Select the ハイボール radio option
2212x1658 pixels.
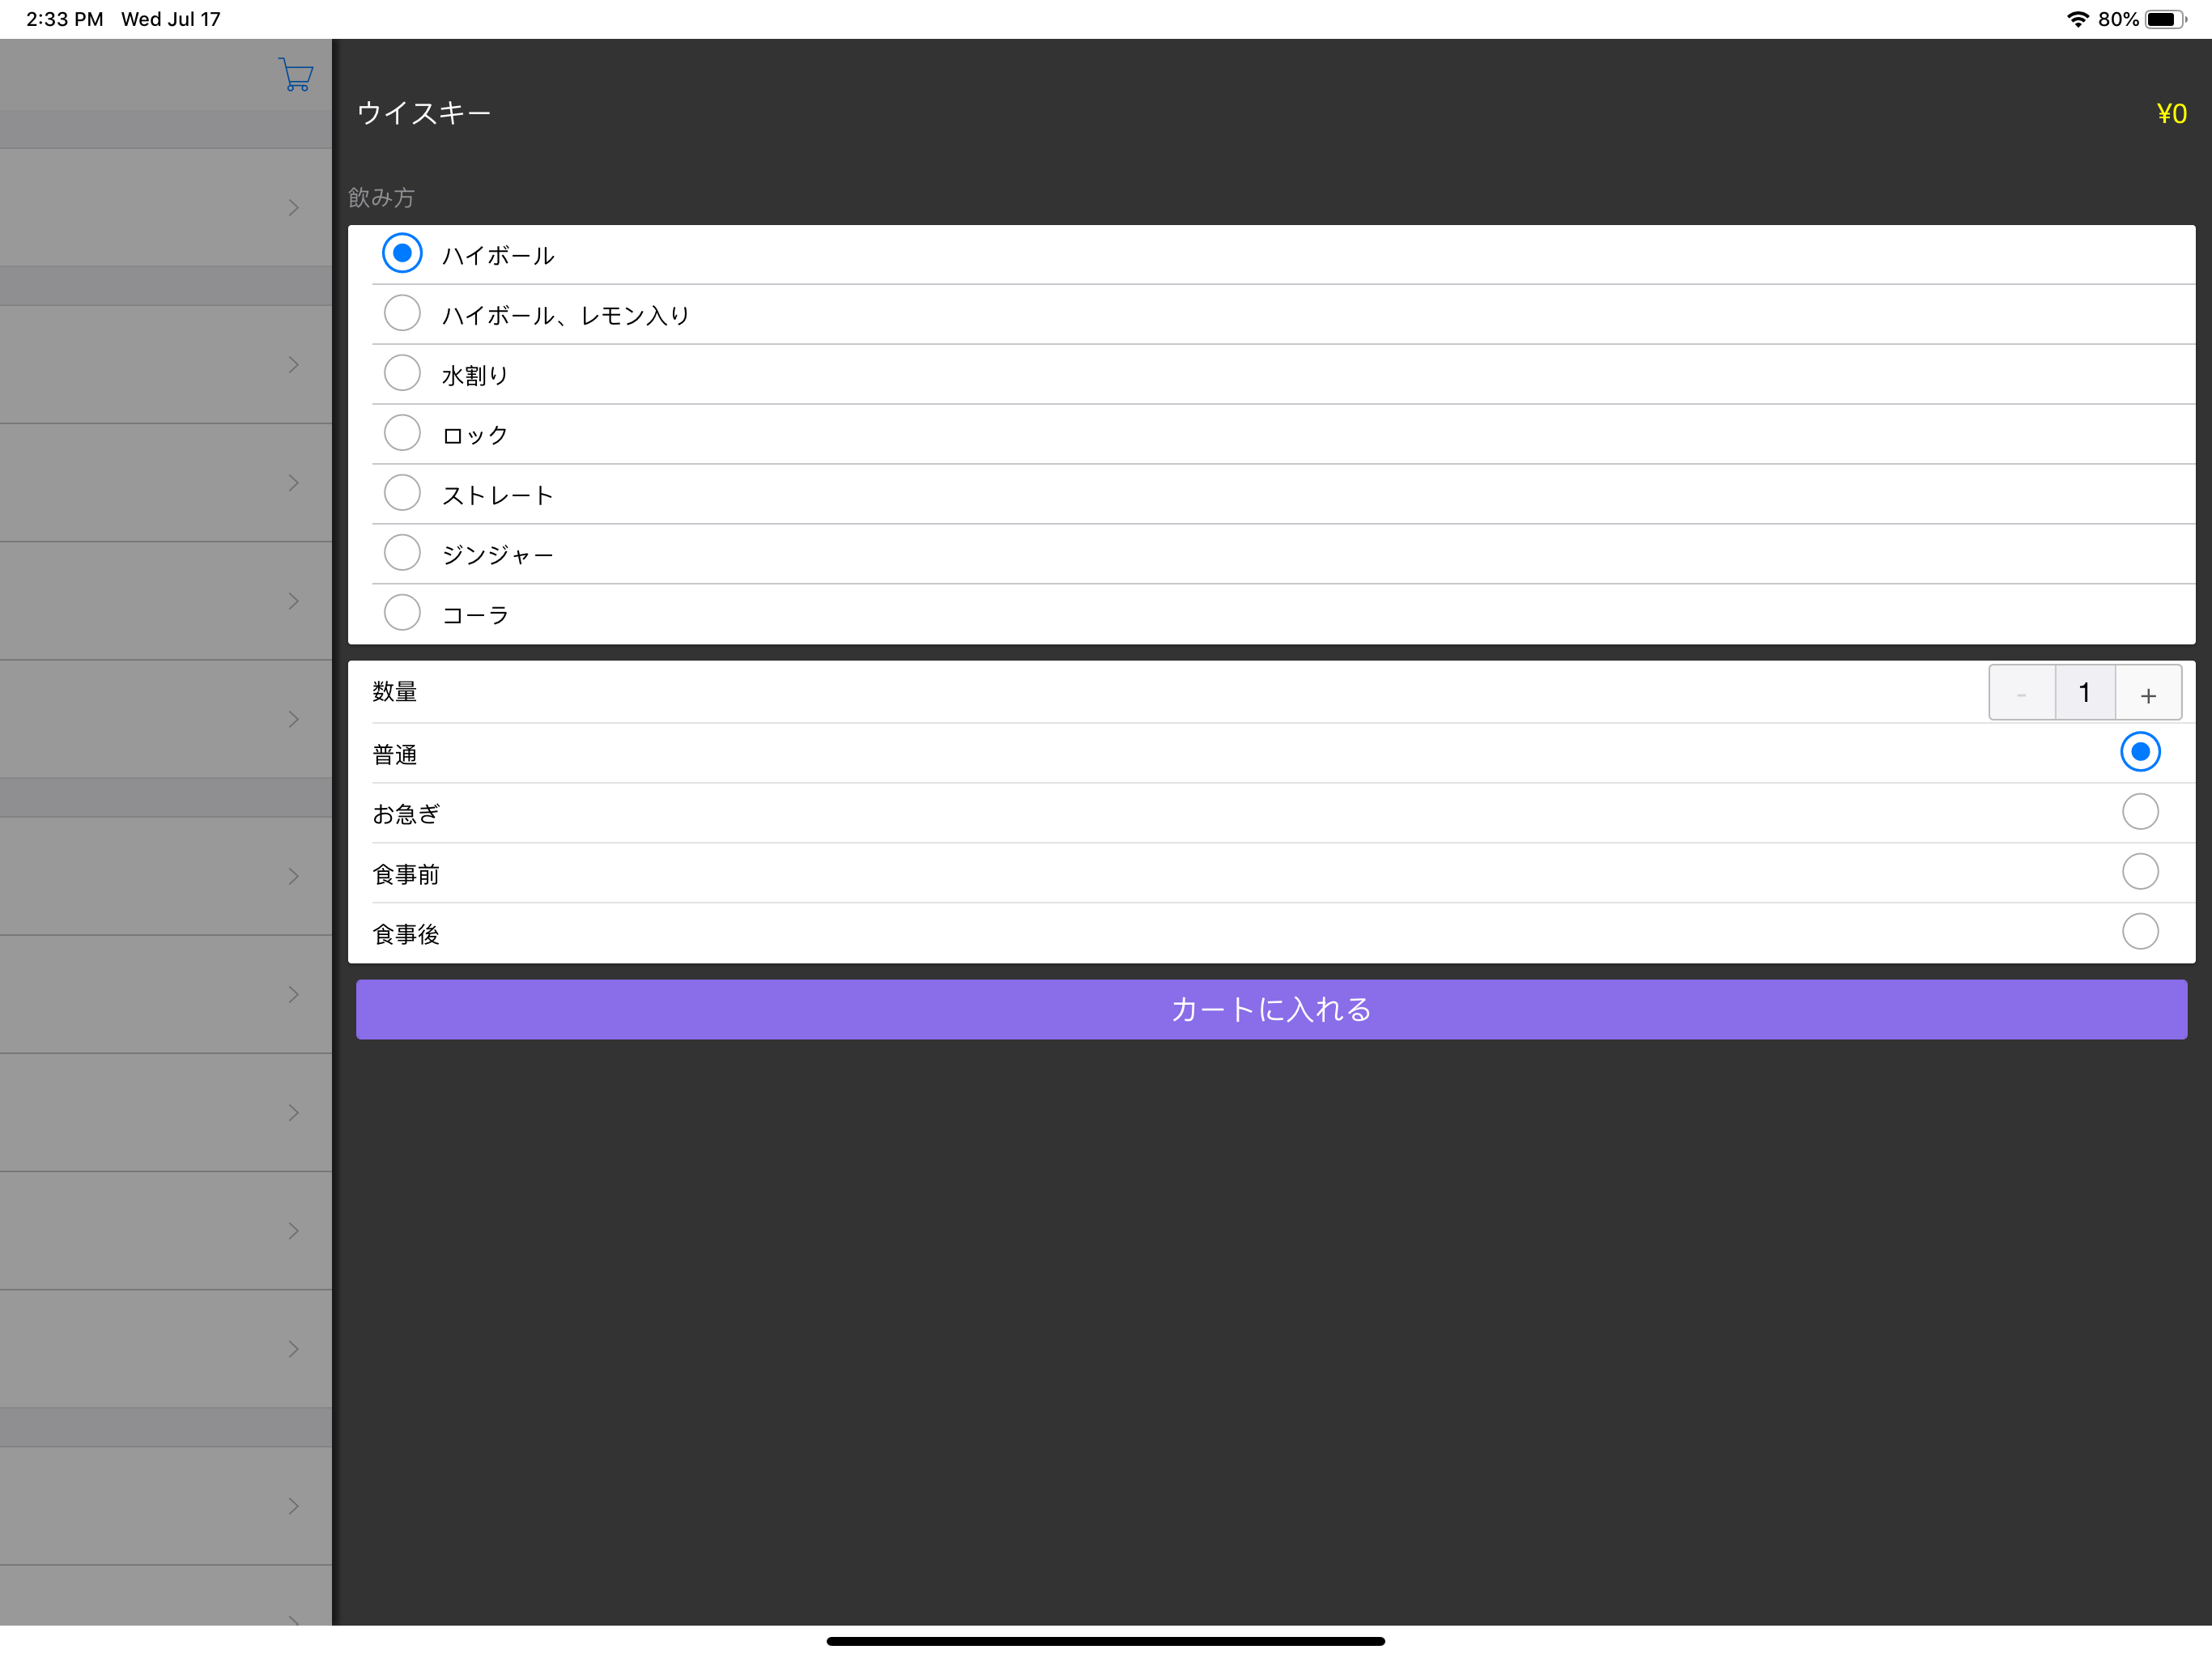(402, 254)
